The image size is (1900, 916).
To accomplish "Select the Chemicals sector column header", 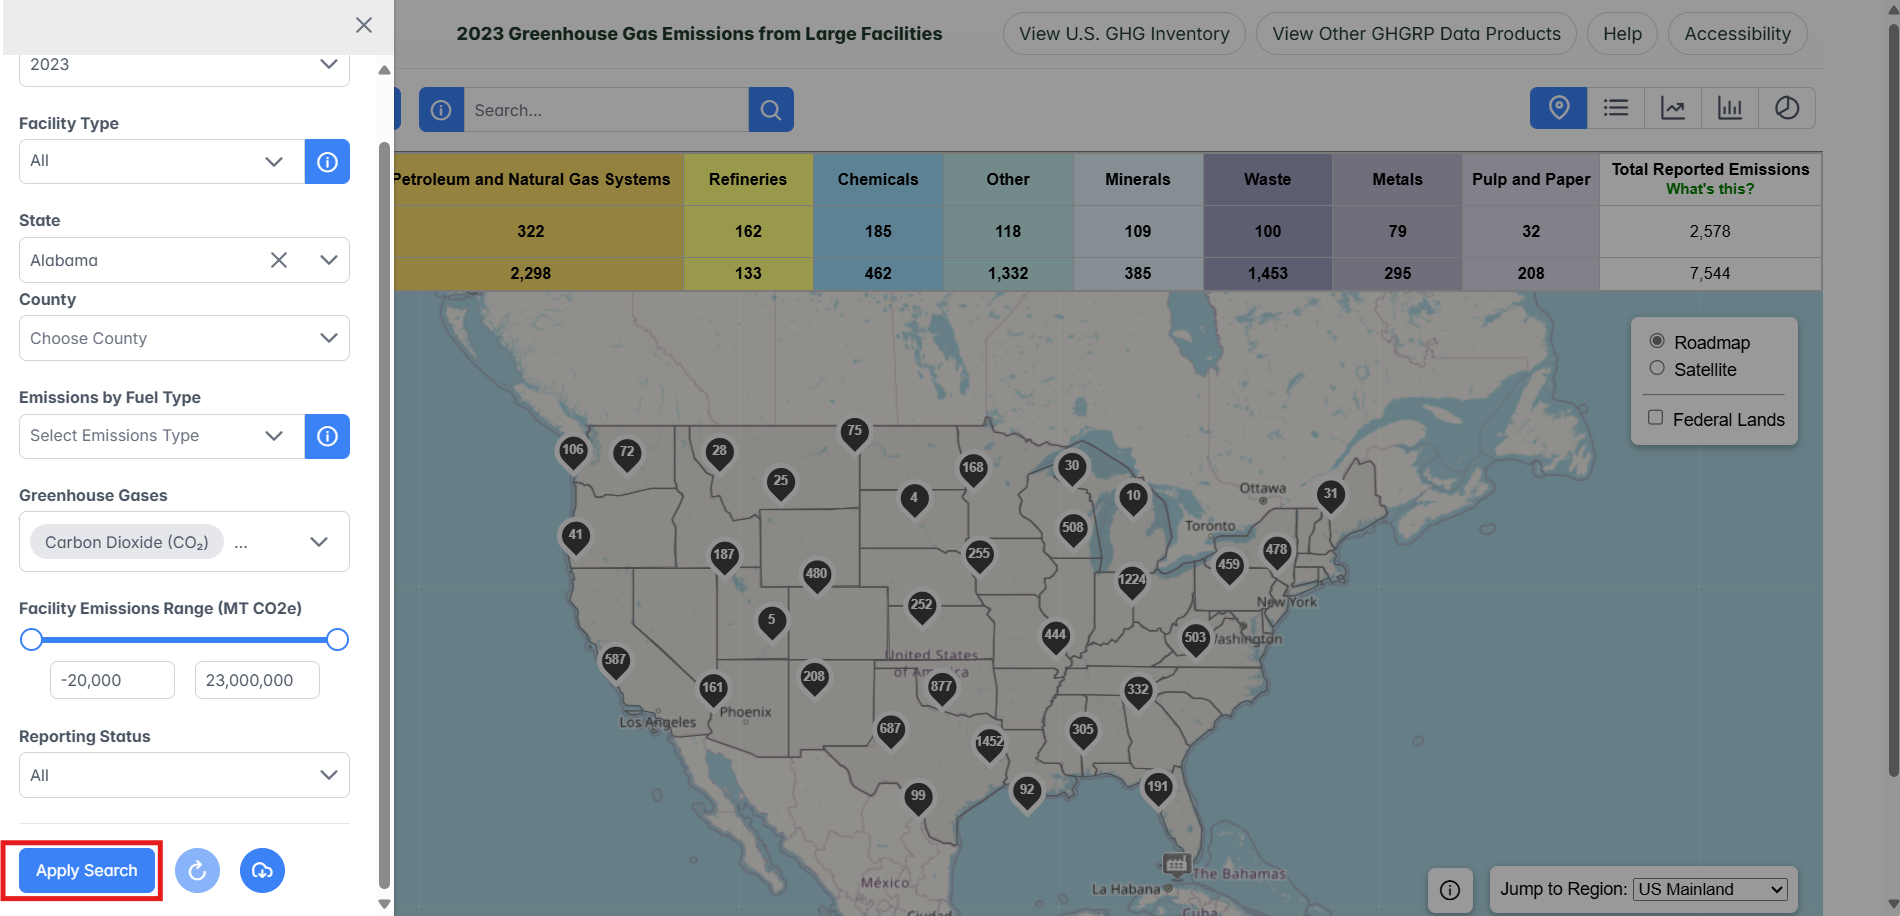I will point(878,179).
